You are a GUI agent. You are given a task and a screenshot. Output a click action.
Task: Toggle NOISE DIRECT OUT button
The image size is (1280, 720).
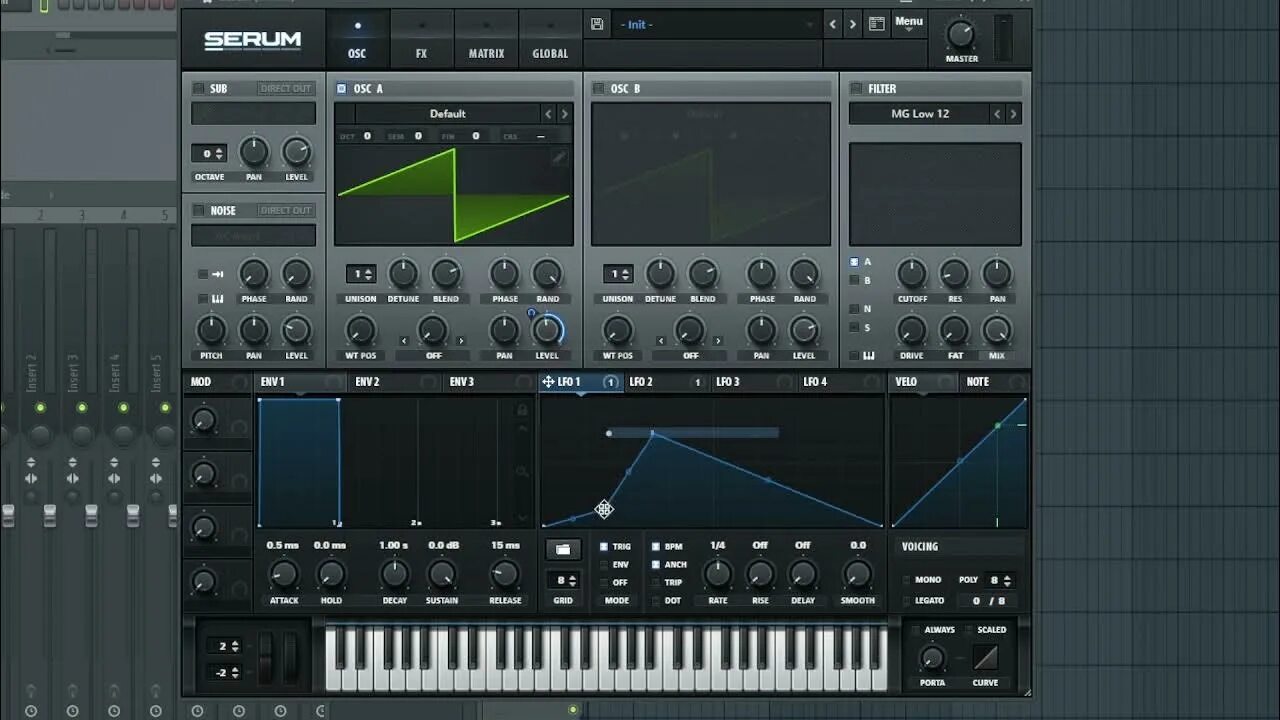(x=286, y=210)
